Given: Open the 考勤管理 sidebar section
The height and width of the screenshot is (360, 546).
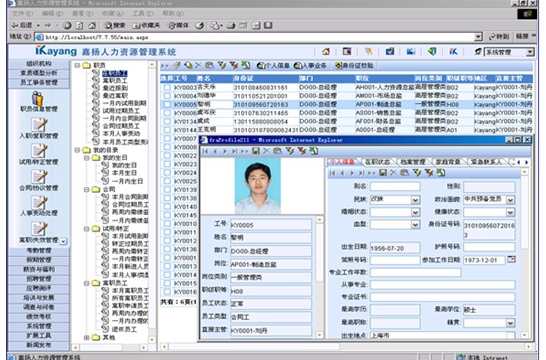Looking at the screenshot, I should (x=39, y=250).
